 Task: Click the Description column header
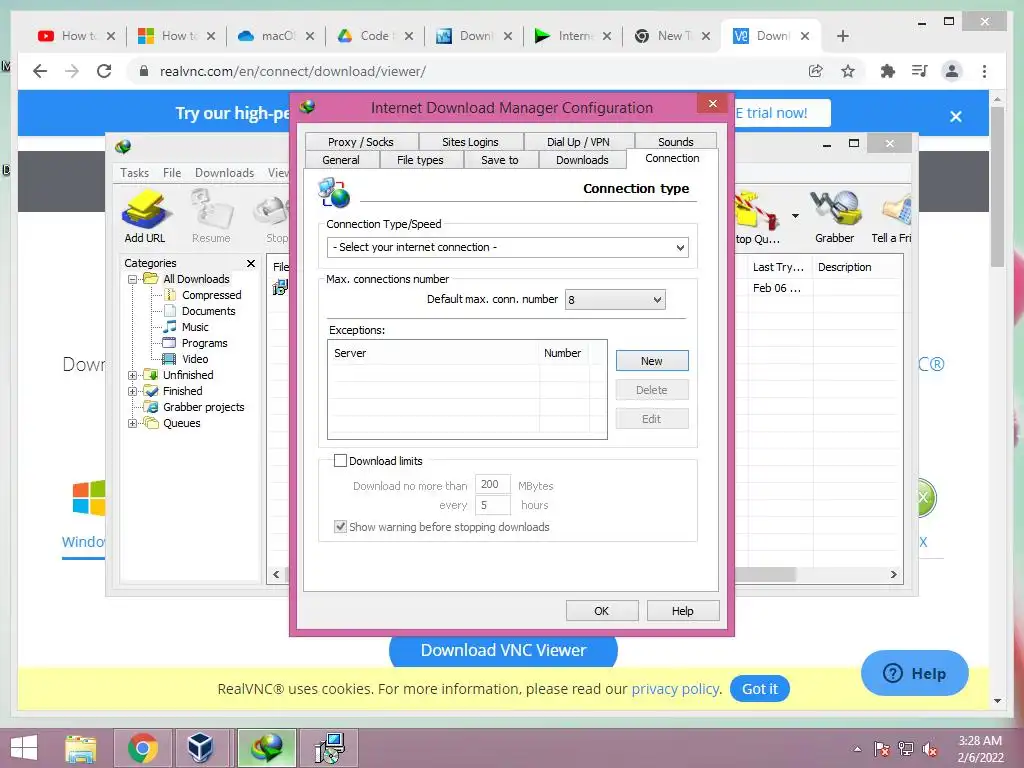856,267
